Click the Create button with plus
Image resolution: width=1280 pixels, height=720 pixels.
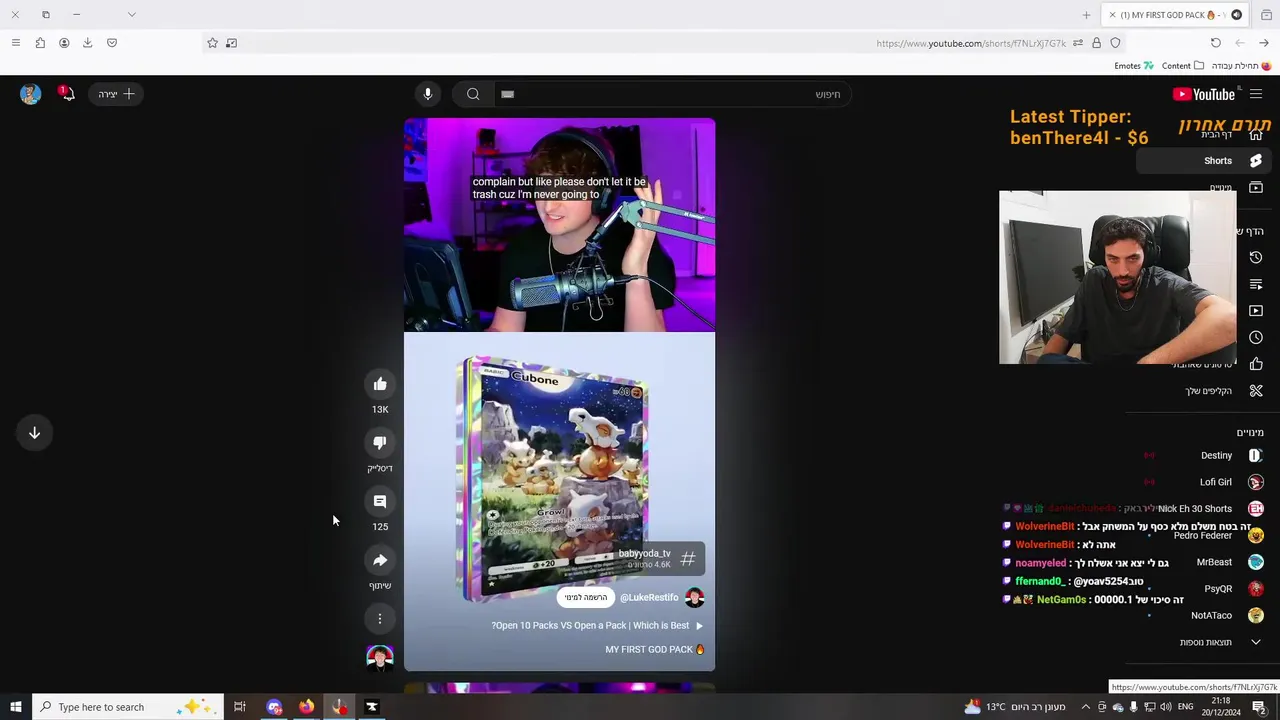116,94
